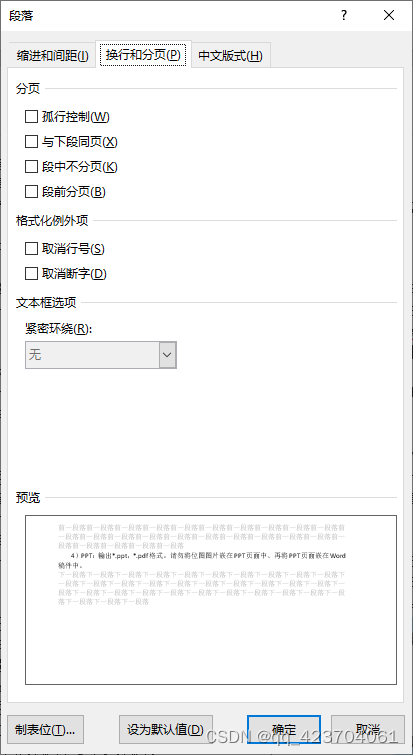The image size is (413, 755).
Task: Switch to 中文版式 tab
Action: [231, 56]
